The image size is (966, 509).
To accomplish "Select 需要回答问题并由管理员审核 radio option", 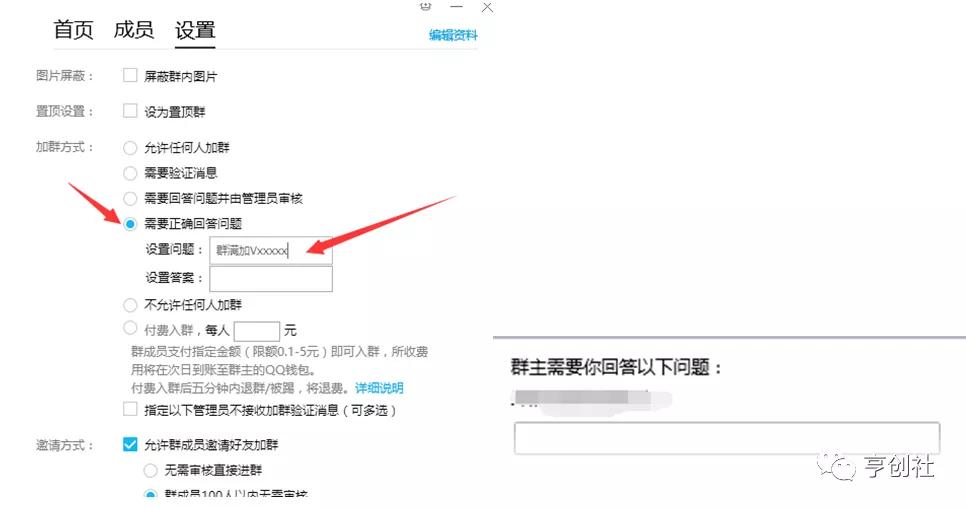I will pyautogui.click(x=130, y=198).
